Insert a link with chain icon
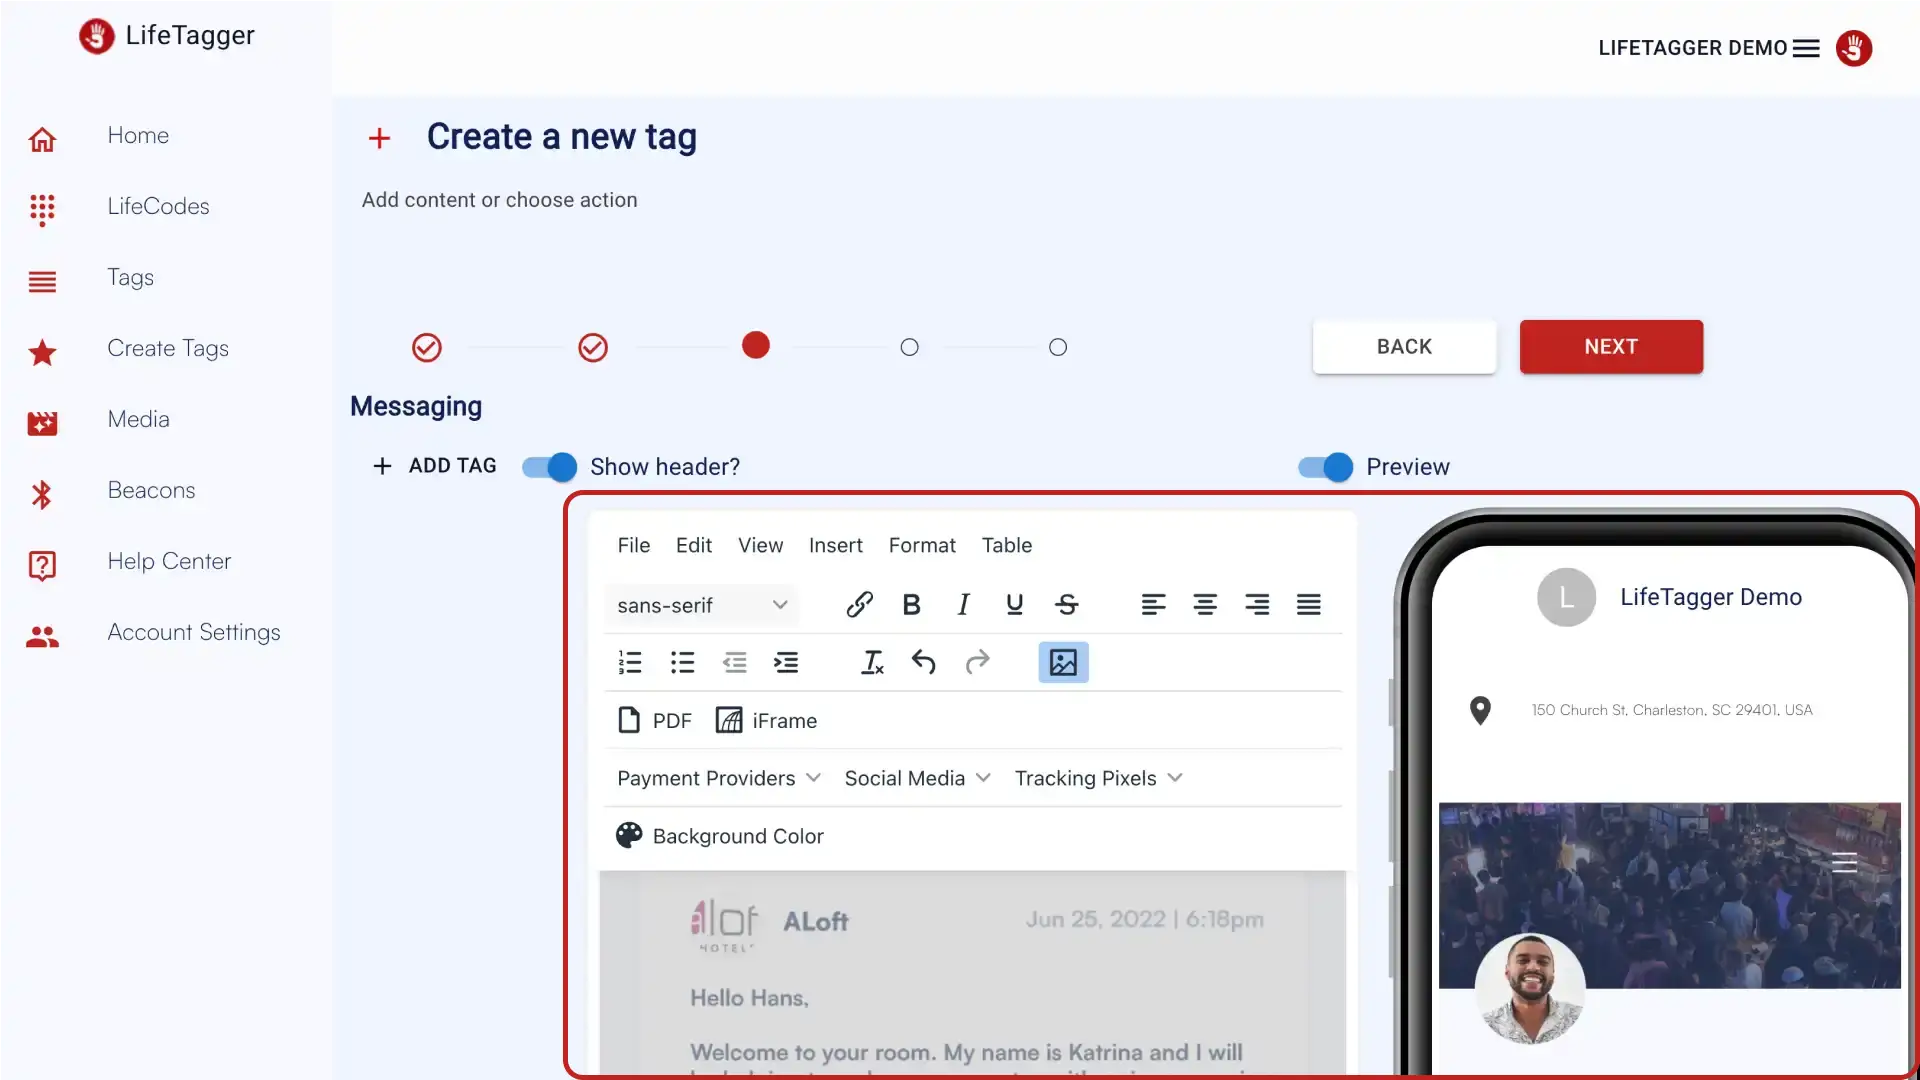 point(859,604)
